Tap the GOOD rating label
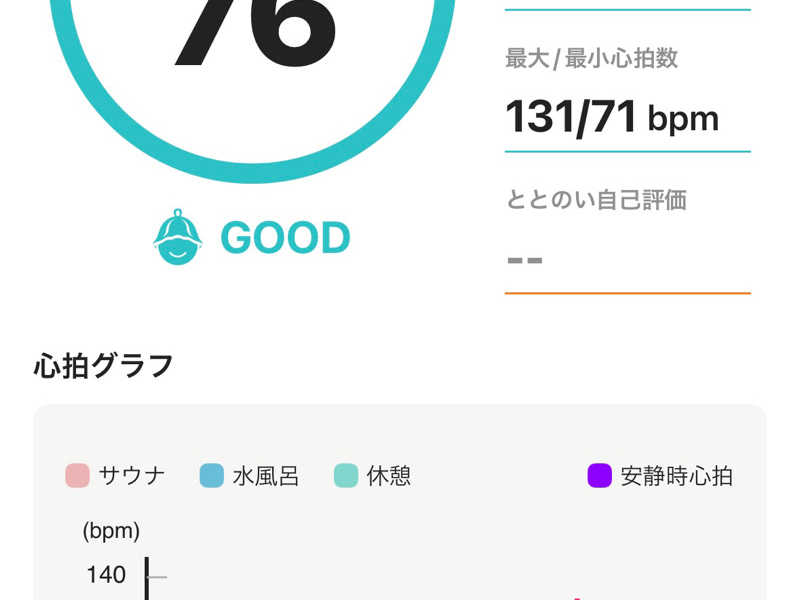 (x=285, y=238)
